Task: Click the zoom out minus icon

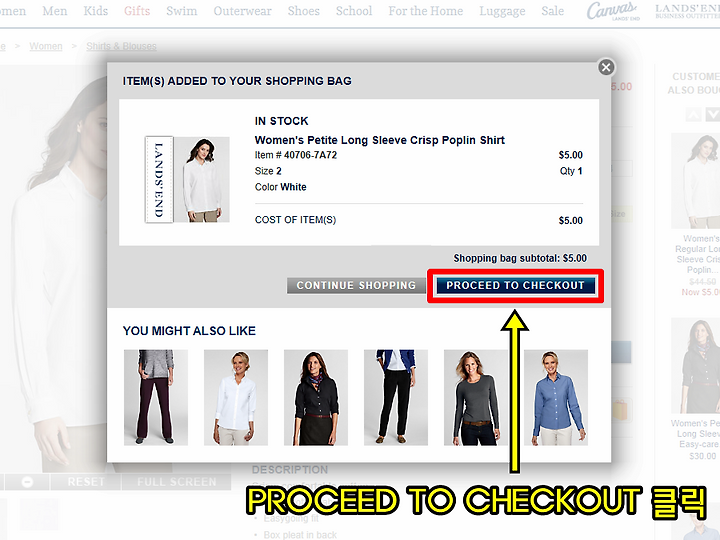Action: (27, 482)
